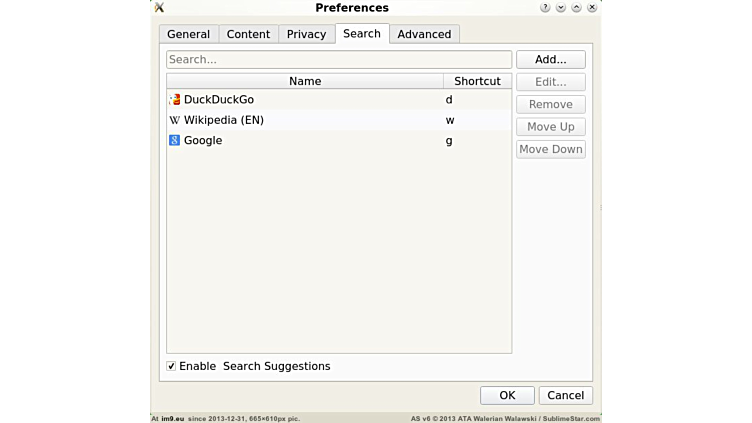The height and width of the screenshot is (423, 752).
Task: Click the Wikipedia W favicon
Action: tap(174, 120)
